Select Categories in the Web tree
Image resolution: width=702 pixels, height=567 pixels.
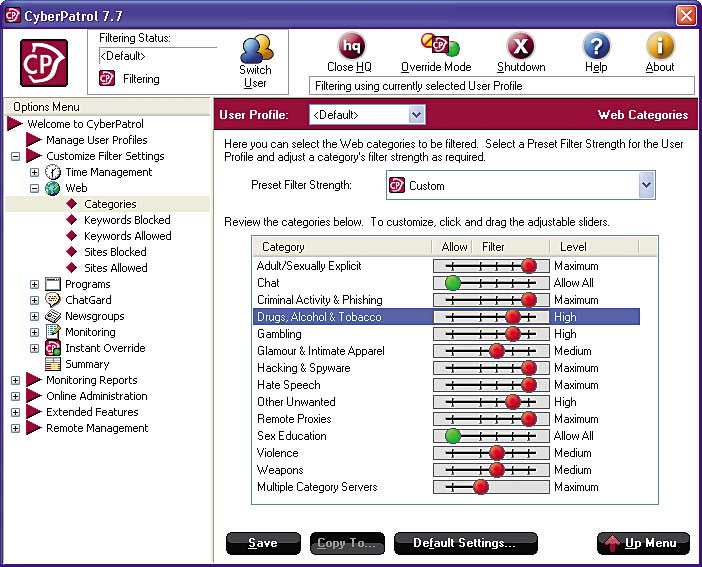point(110,204)
